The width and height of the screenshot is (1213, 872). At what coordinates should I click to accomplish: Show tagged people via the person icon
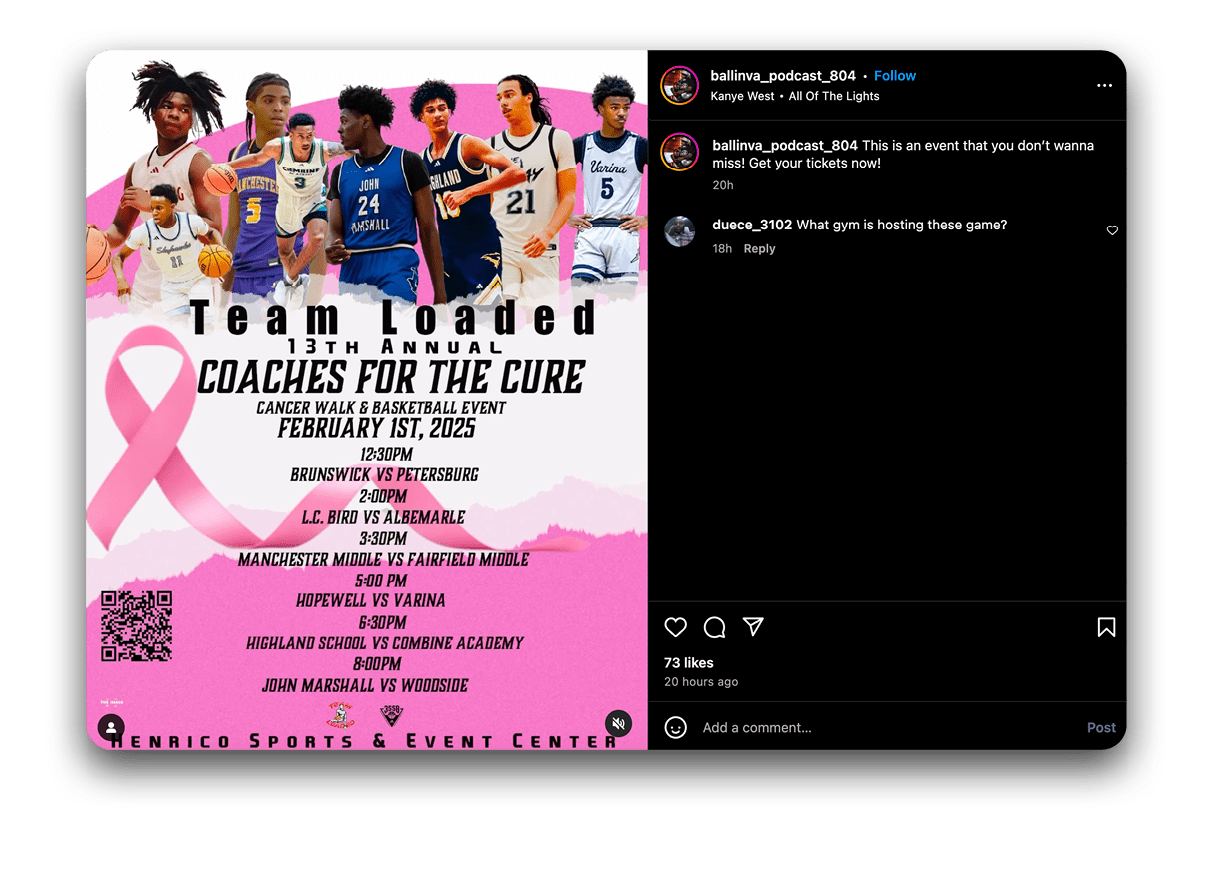pos(112,727)
